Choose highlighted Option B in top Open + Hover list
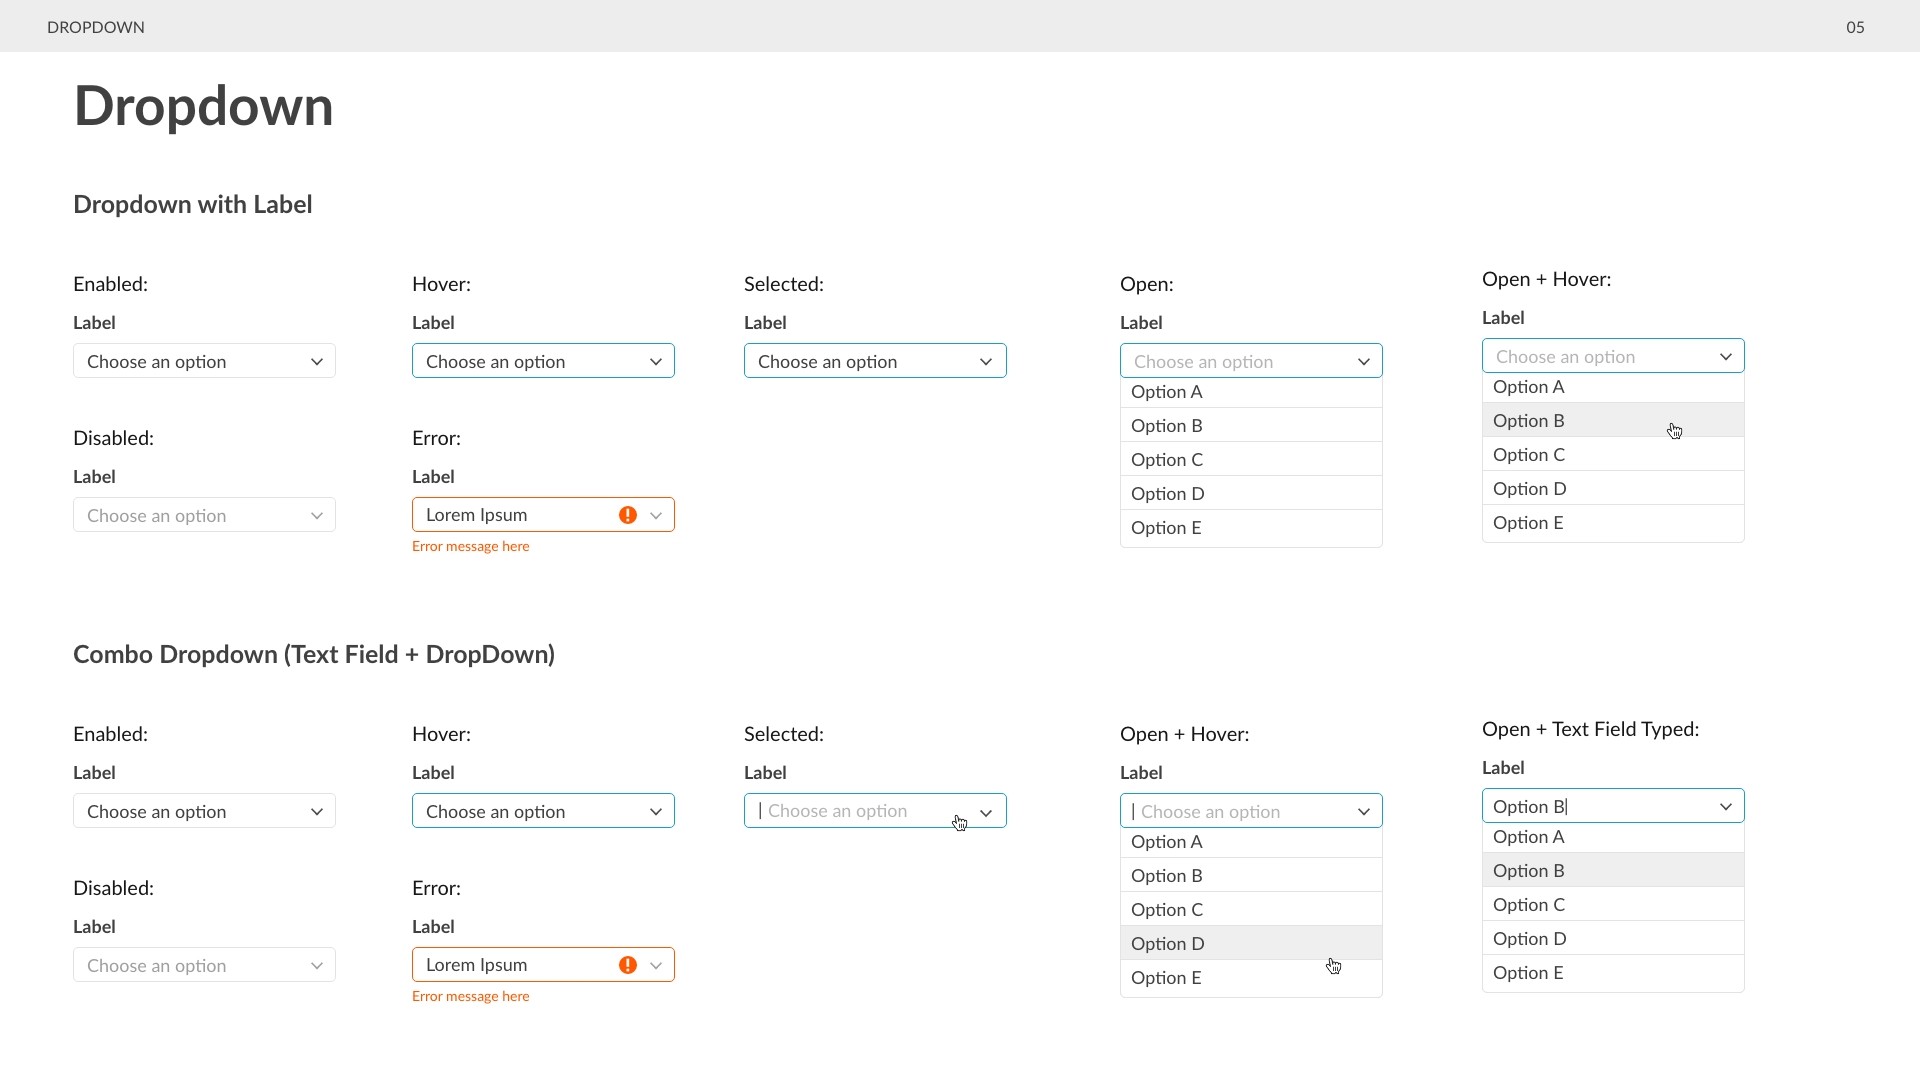1920x1080 pixels. coord(1613,421)
